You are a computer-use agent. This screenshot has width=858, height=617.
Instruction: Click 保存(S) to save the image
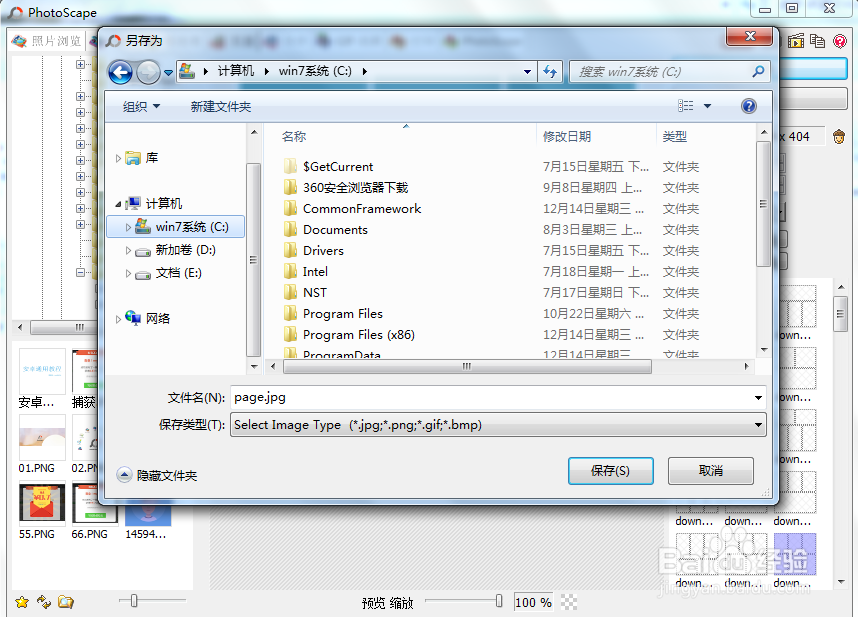611,470
